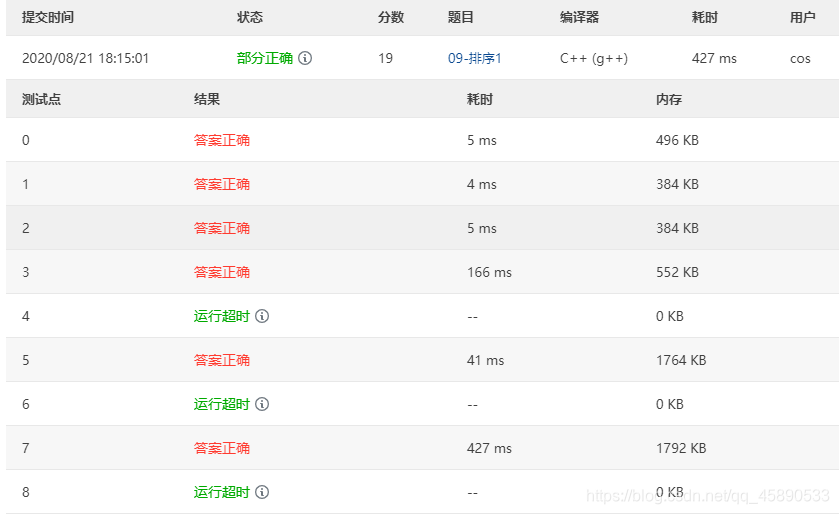The width and height of the screenshot is (839, 514).
Task: Click 5 ms time in test point 0 row
Action: pos(482,140)
